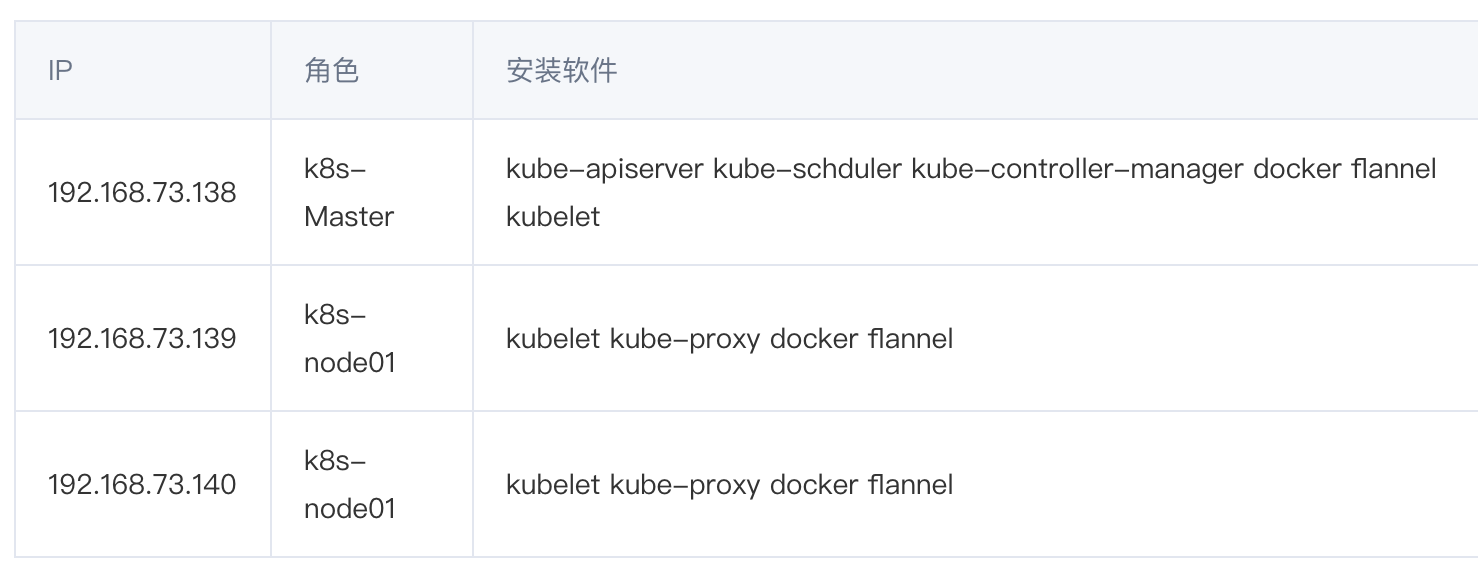Screen dimensions: 1478x564
Task: Select IP address 192.168.73.140 cell
Action: pos(142,484)
